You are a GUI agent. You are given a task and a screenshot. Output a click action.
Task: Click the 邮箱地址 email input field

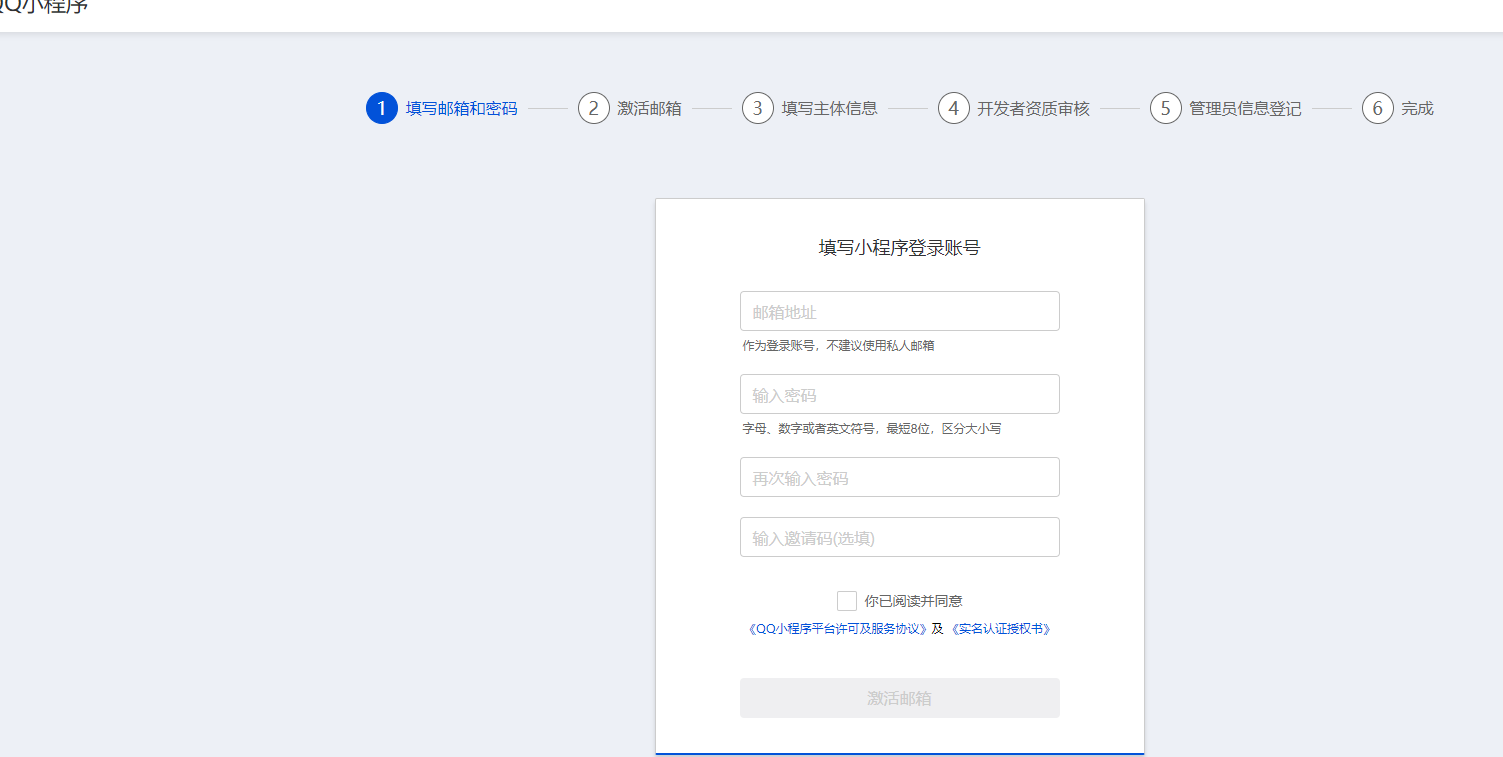899,311
